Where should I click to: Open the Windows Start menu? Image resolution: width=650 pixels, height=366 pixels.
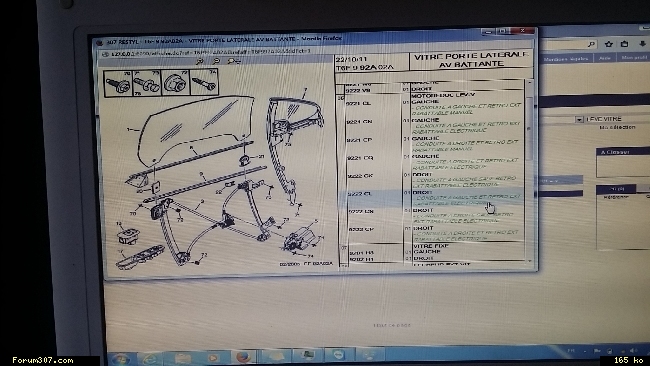coord(121,358)
